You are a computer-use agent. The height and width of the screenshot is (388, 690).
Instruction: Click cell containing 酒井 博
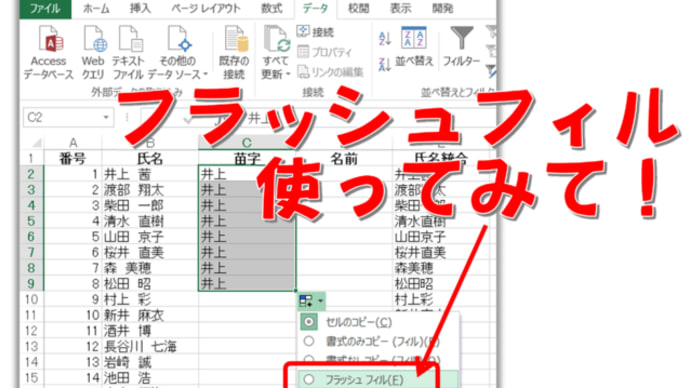coord(150,331)
